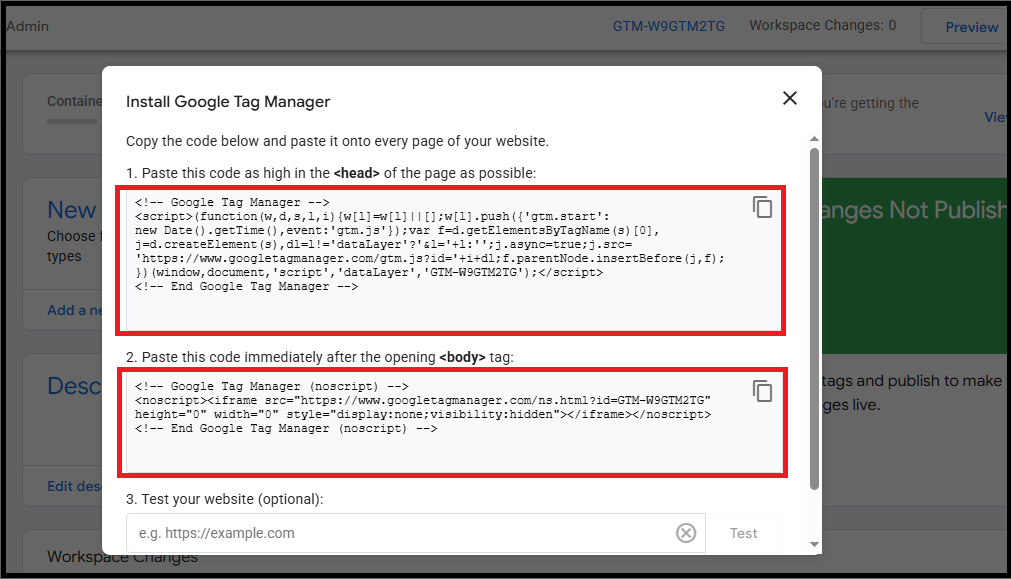
Task: Open Workspace Changes: 0 in header
Action: [x=822, y=26]
